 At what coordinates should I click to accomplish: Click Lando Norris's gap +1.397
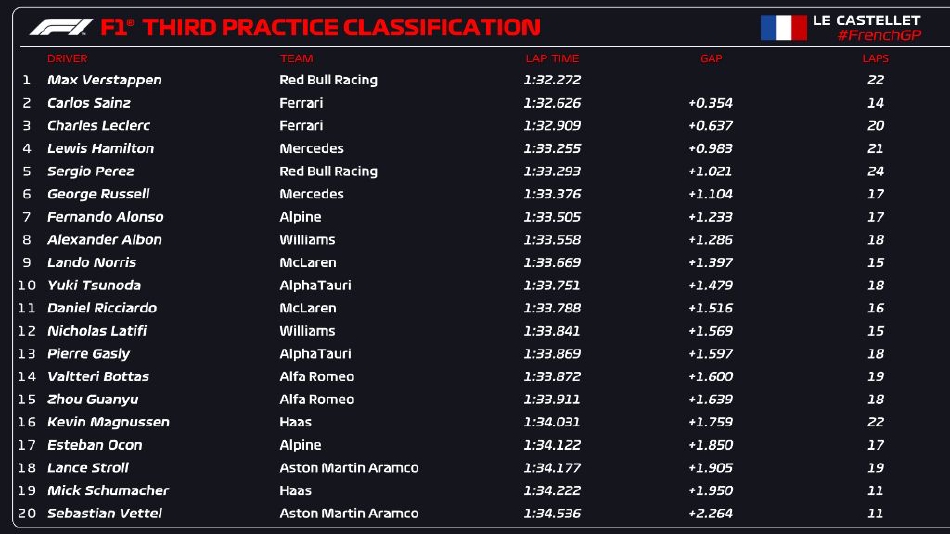[x=710, y=262]
